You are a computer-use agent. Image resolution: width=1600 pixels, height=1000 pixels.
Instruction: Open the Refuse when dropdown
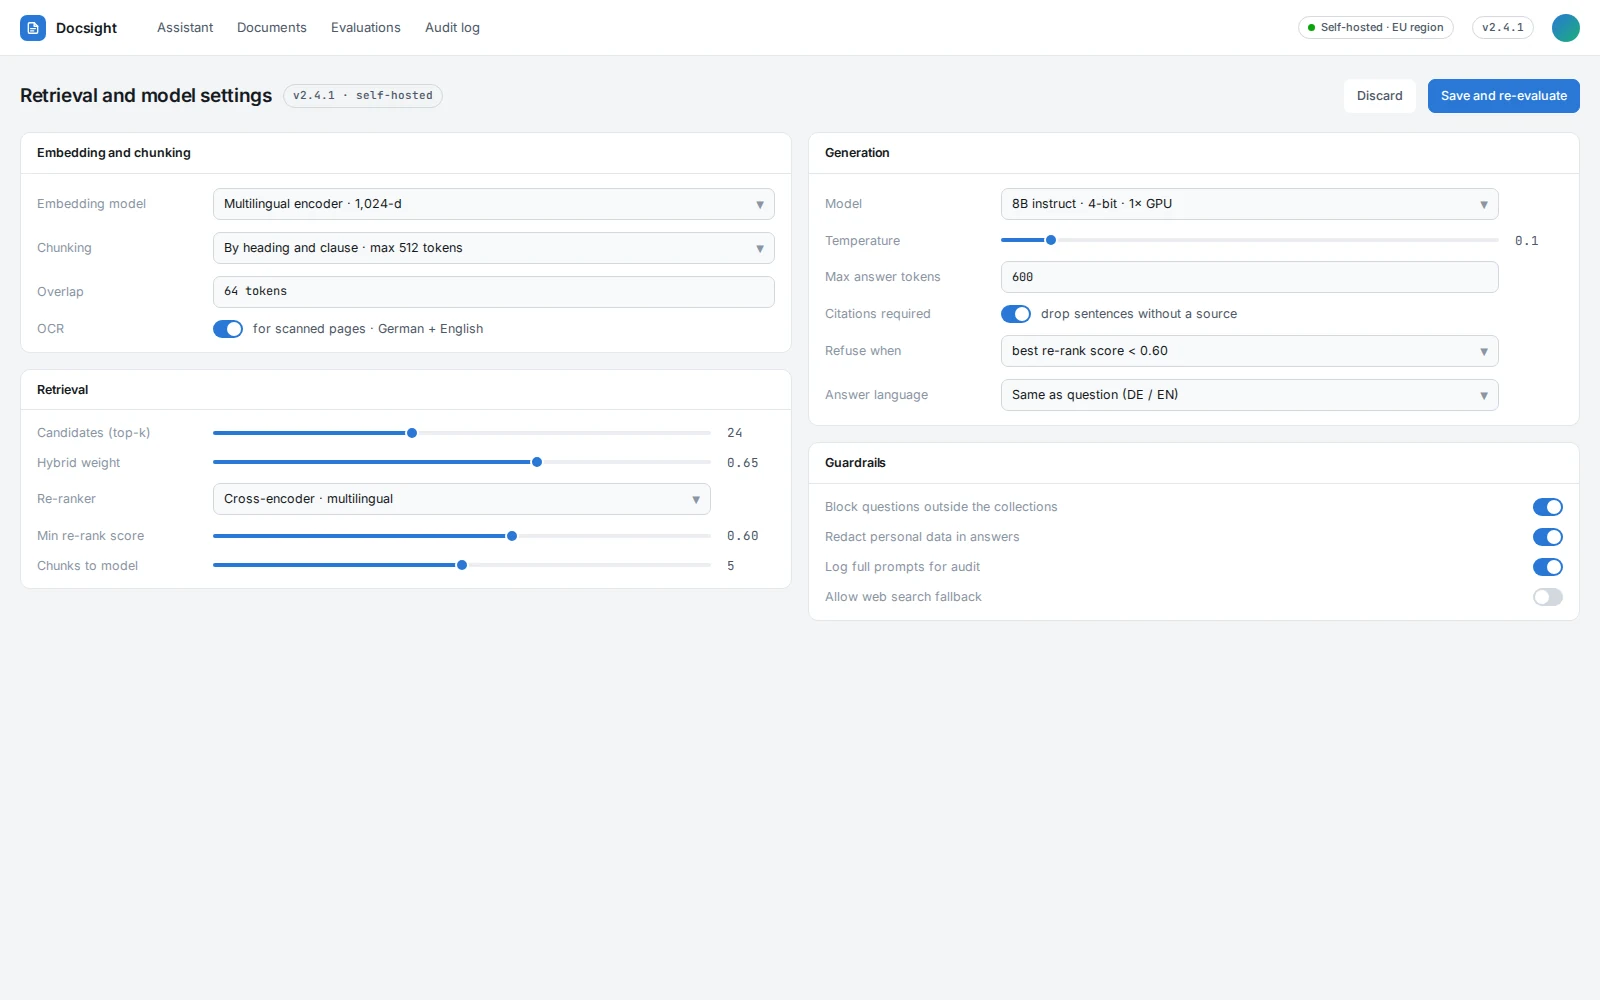point(1250,351)
